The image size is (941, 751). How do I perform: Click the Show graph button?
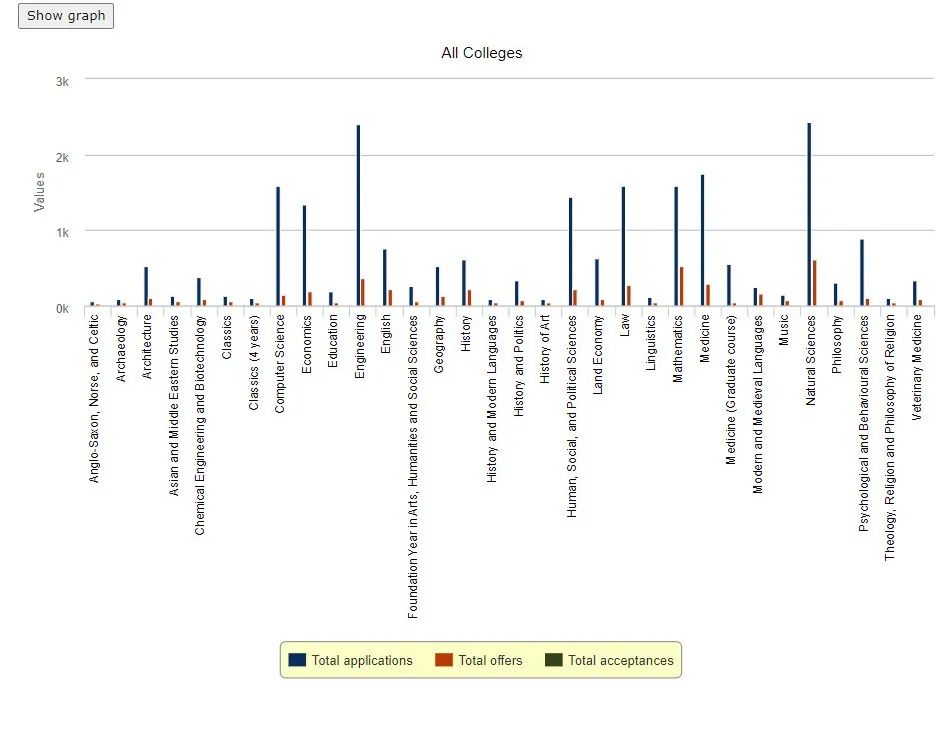pos(66,16)
